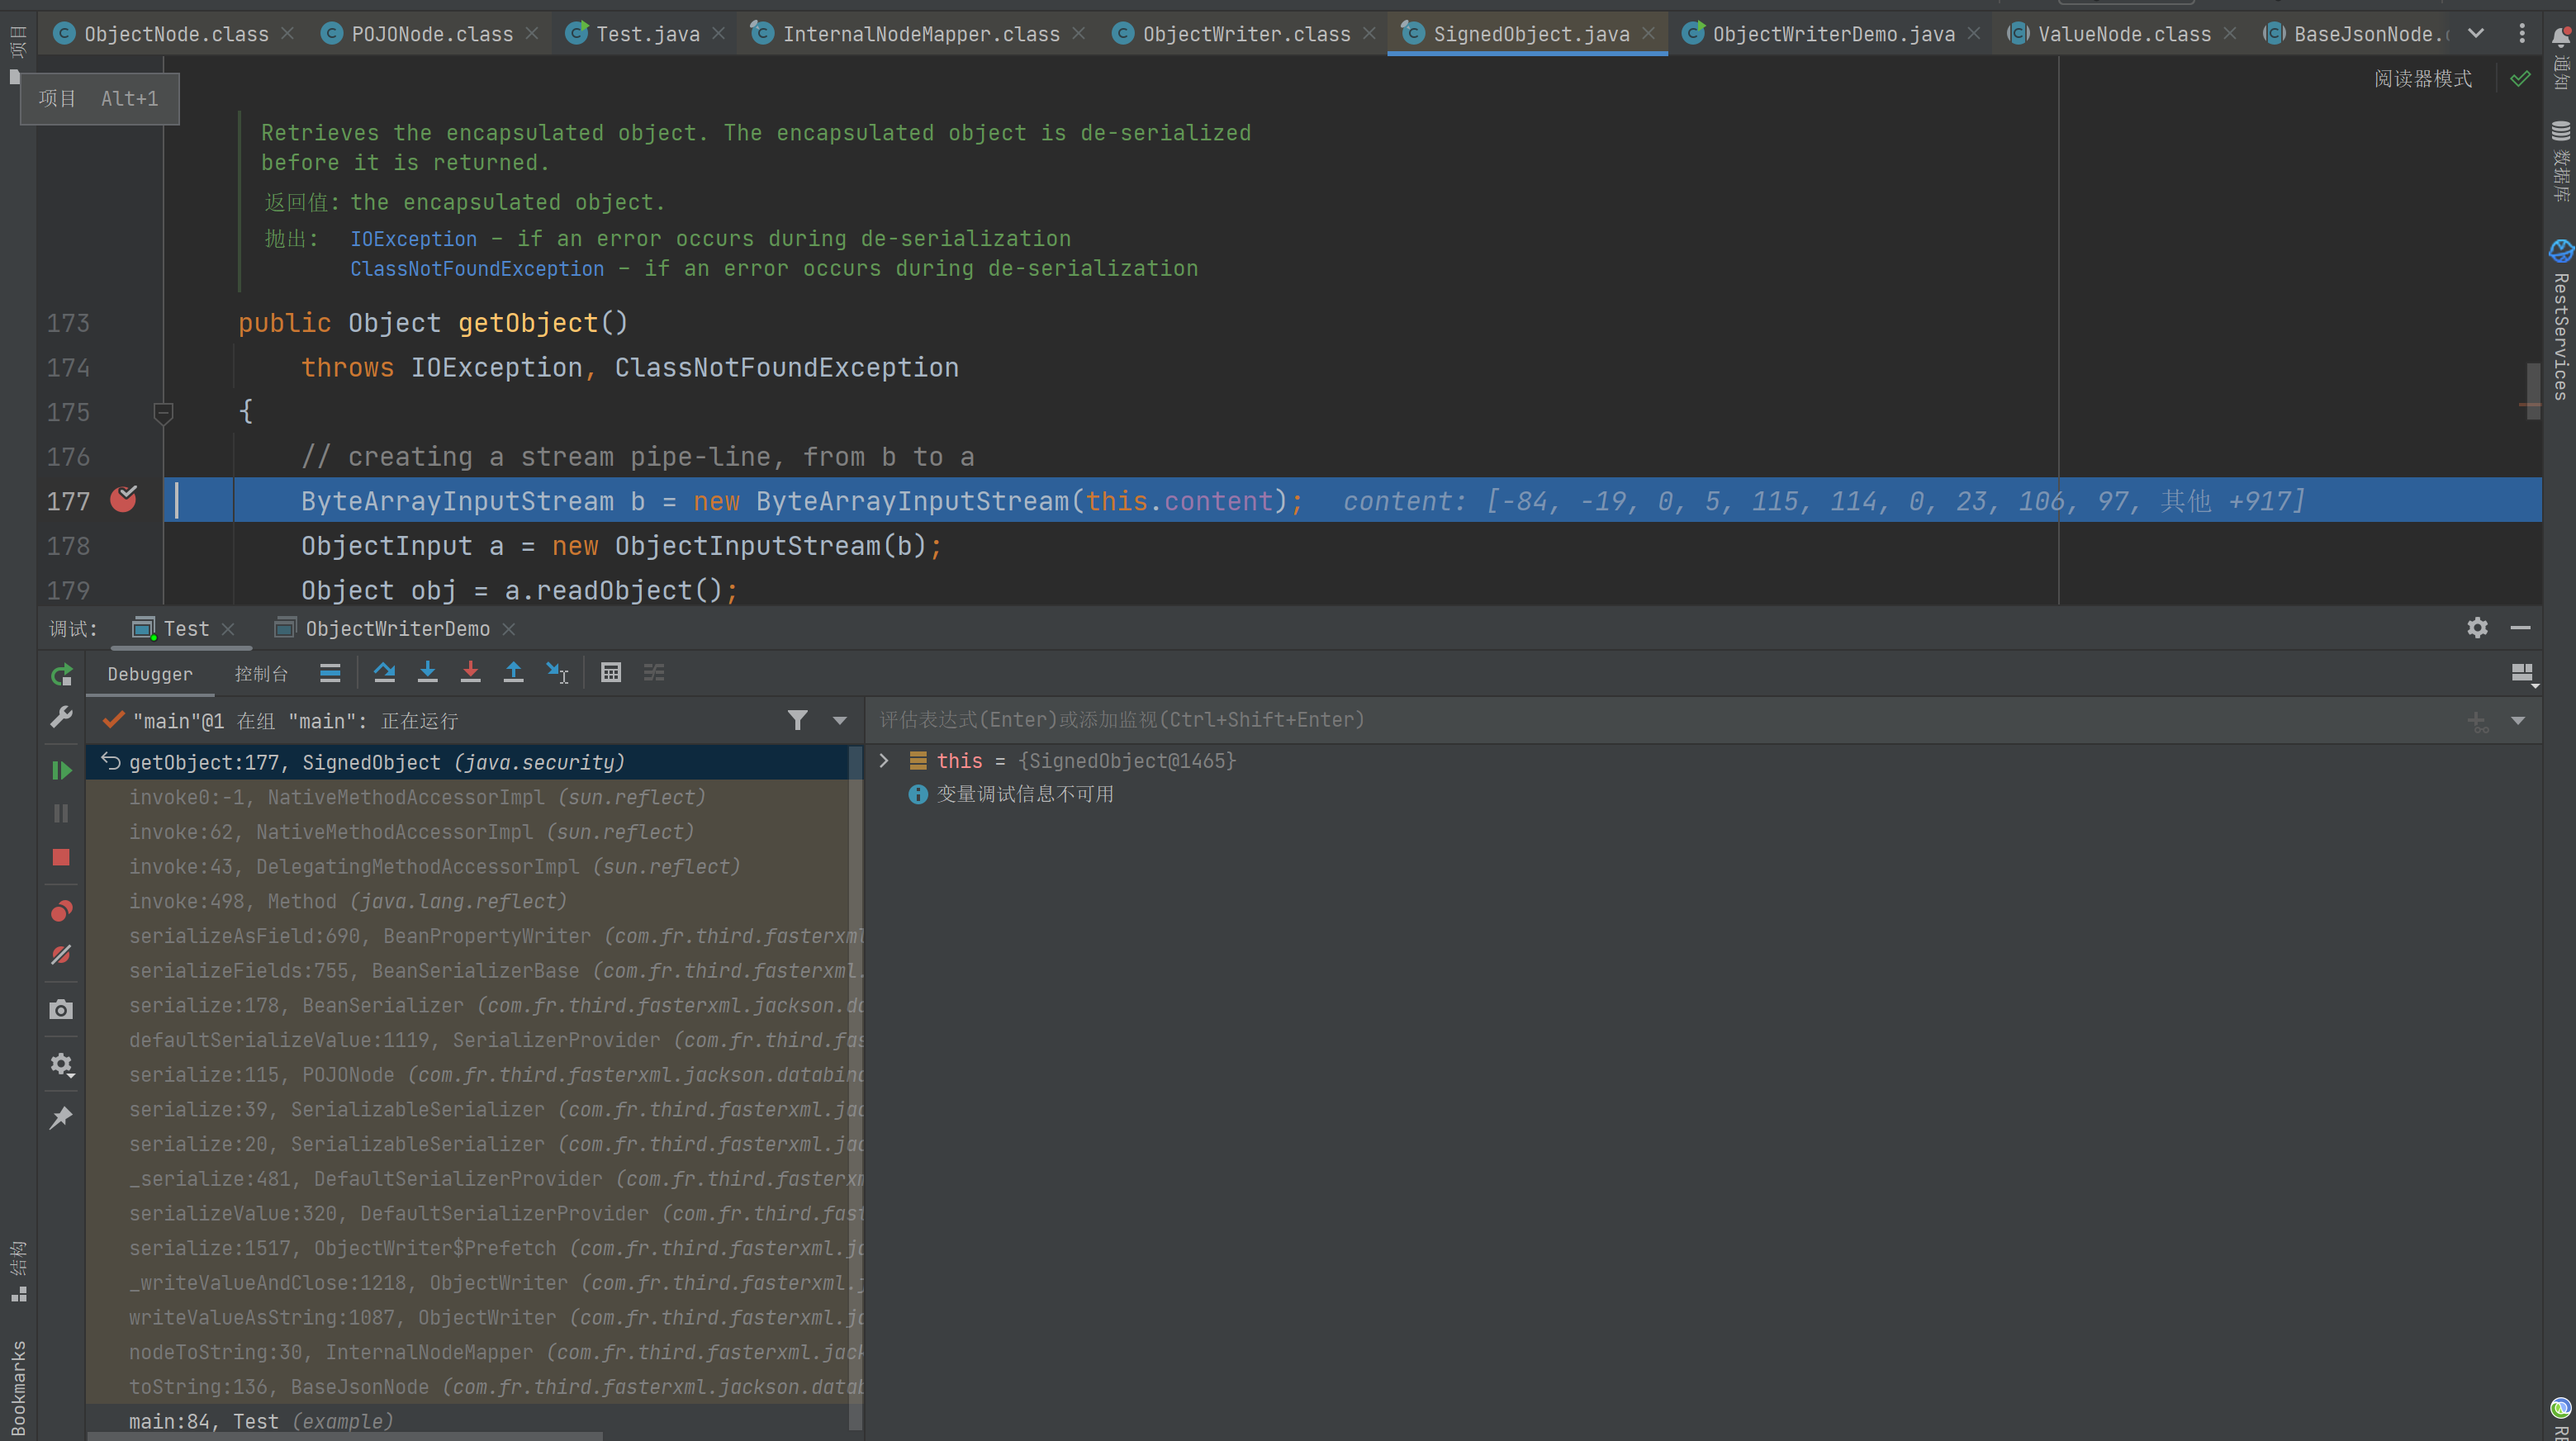The width and height of the screenshot is (2576, 1441).
Task: Click the 阅读器模式 reader mode button
Action: tap(2422, 79)
